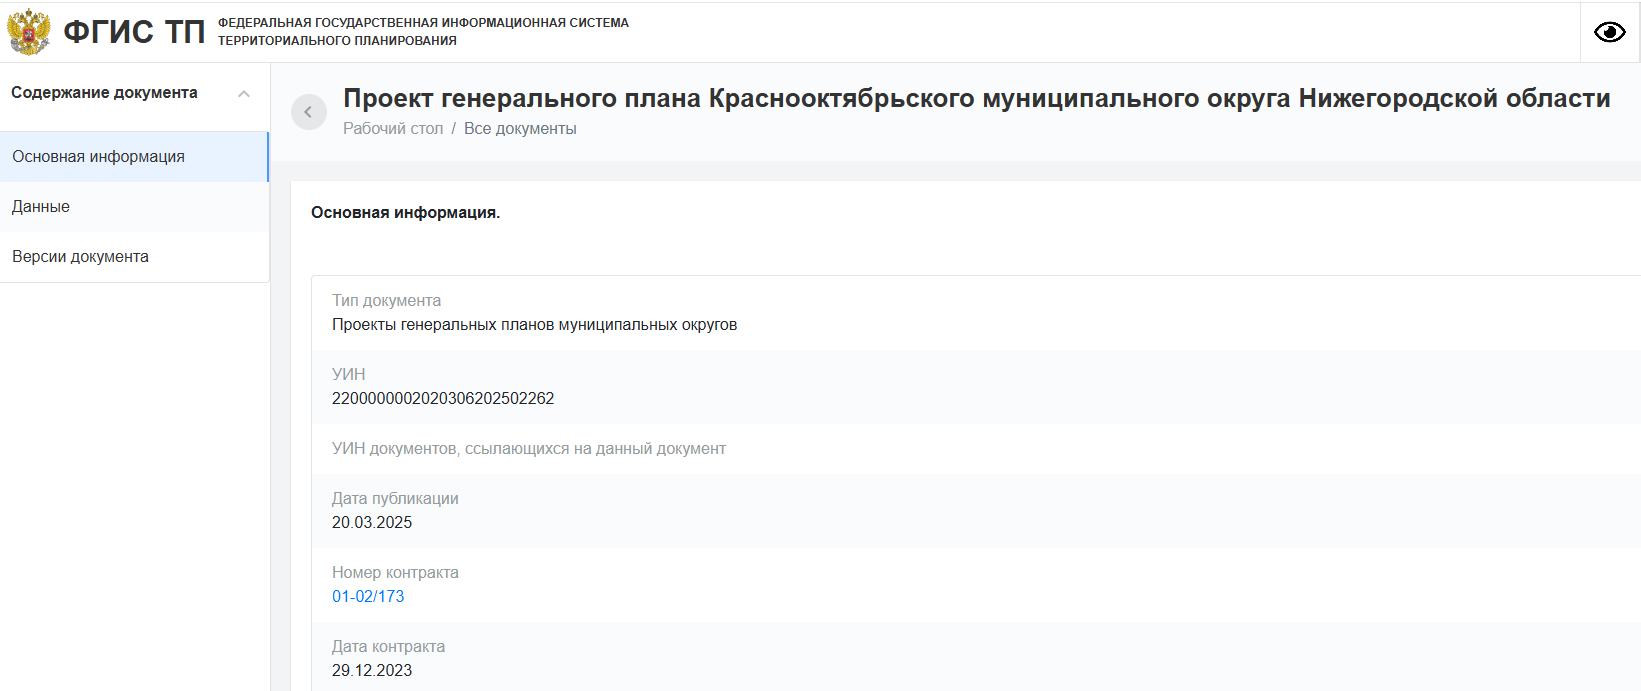Click the Содержание документа panel header

pyautogui.click(x=104, y=93)
